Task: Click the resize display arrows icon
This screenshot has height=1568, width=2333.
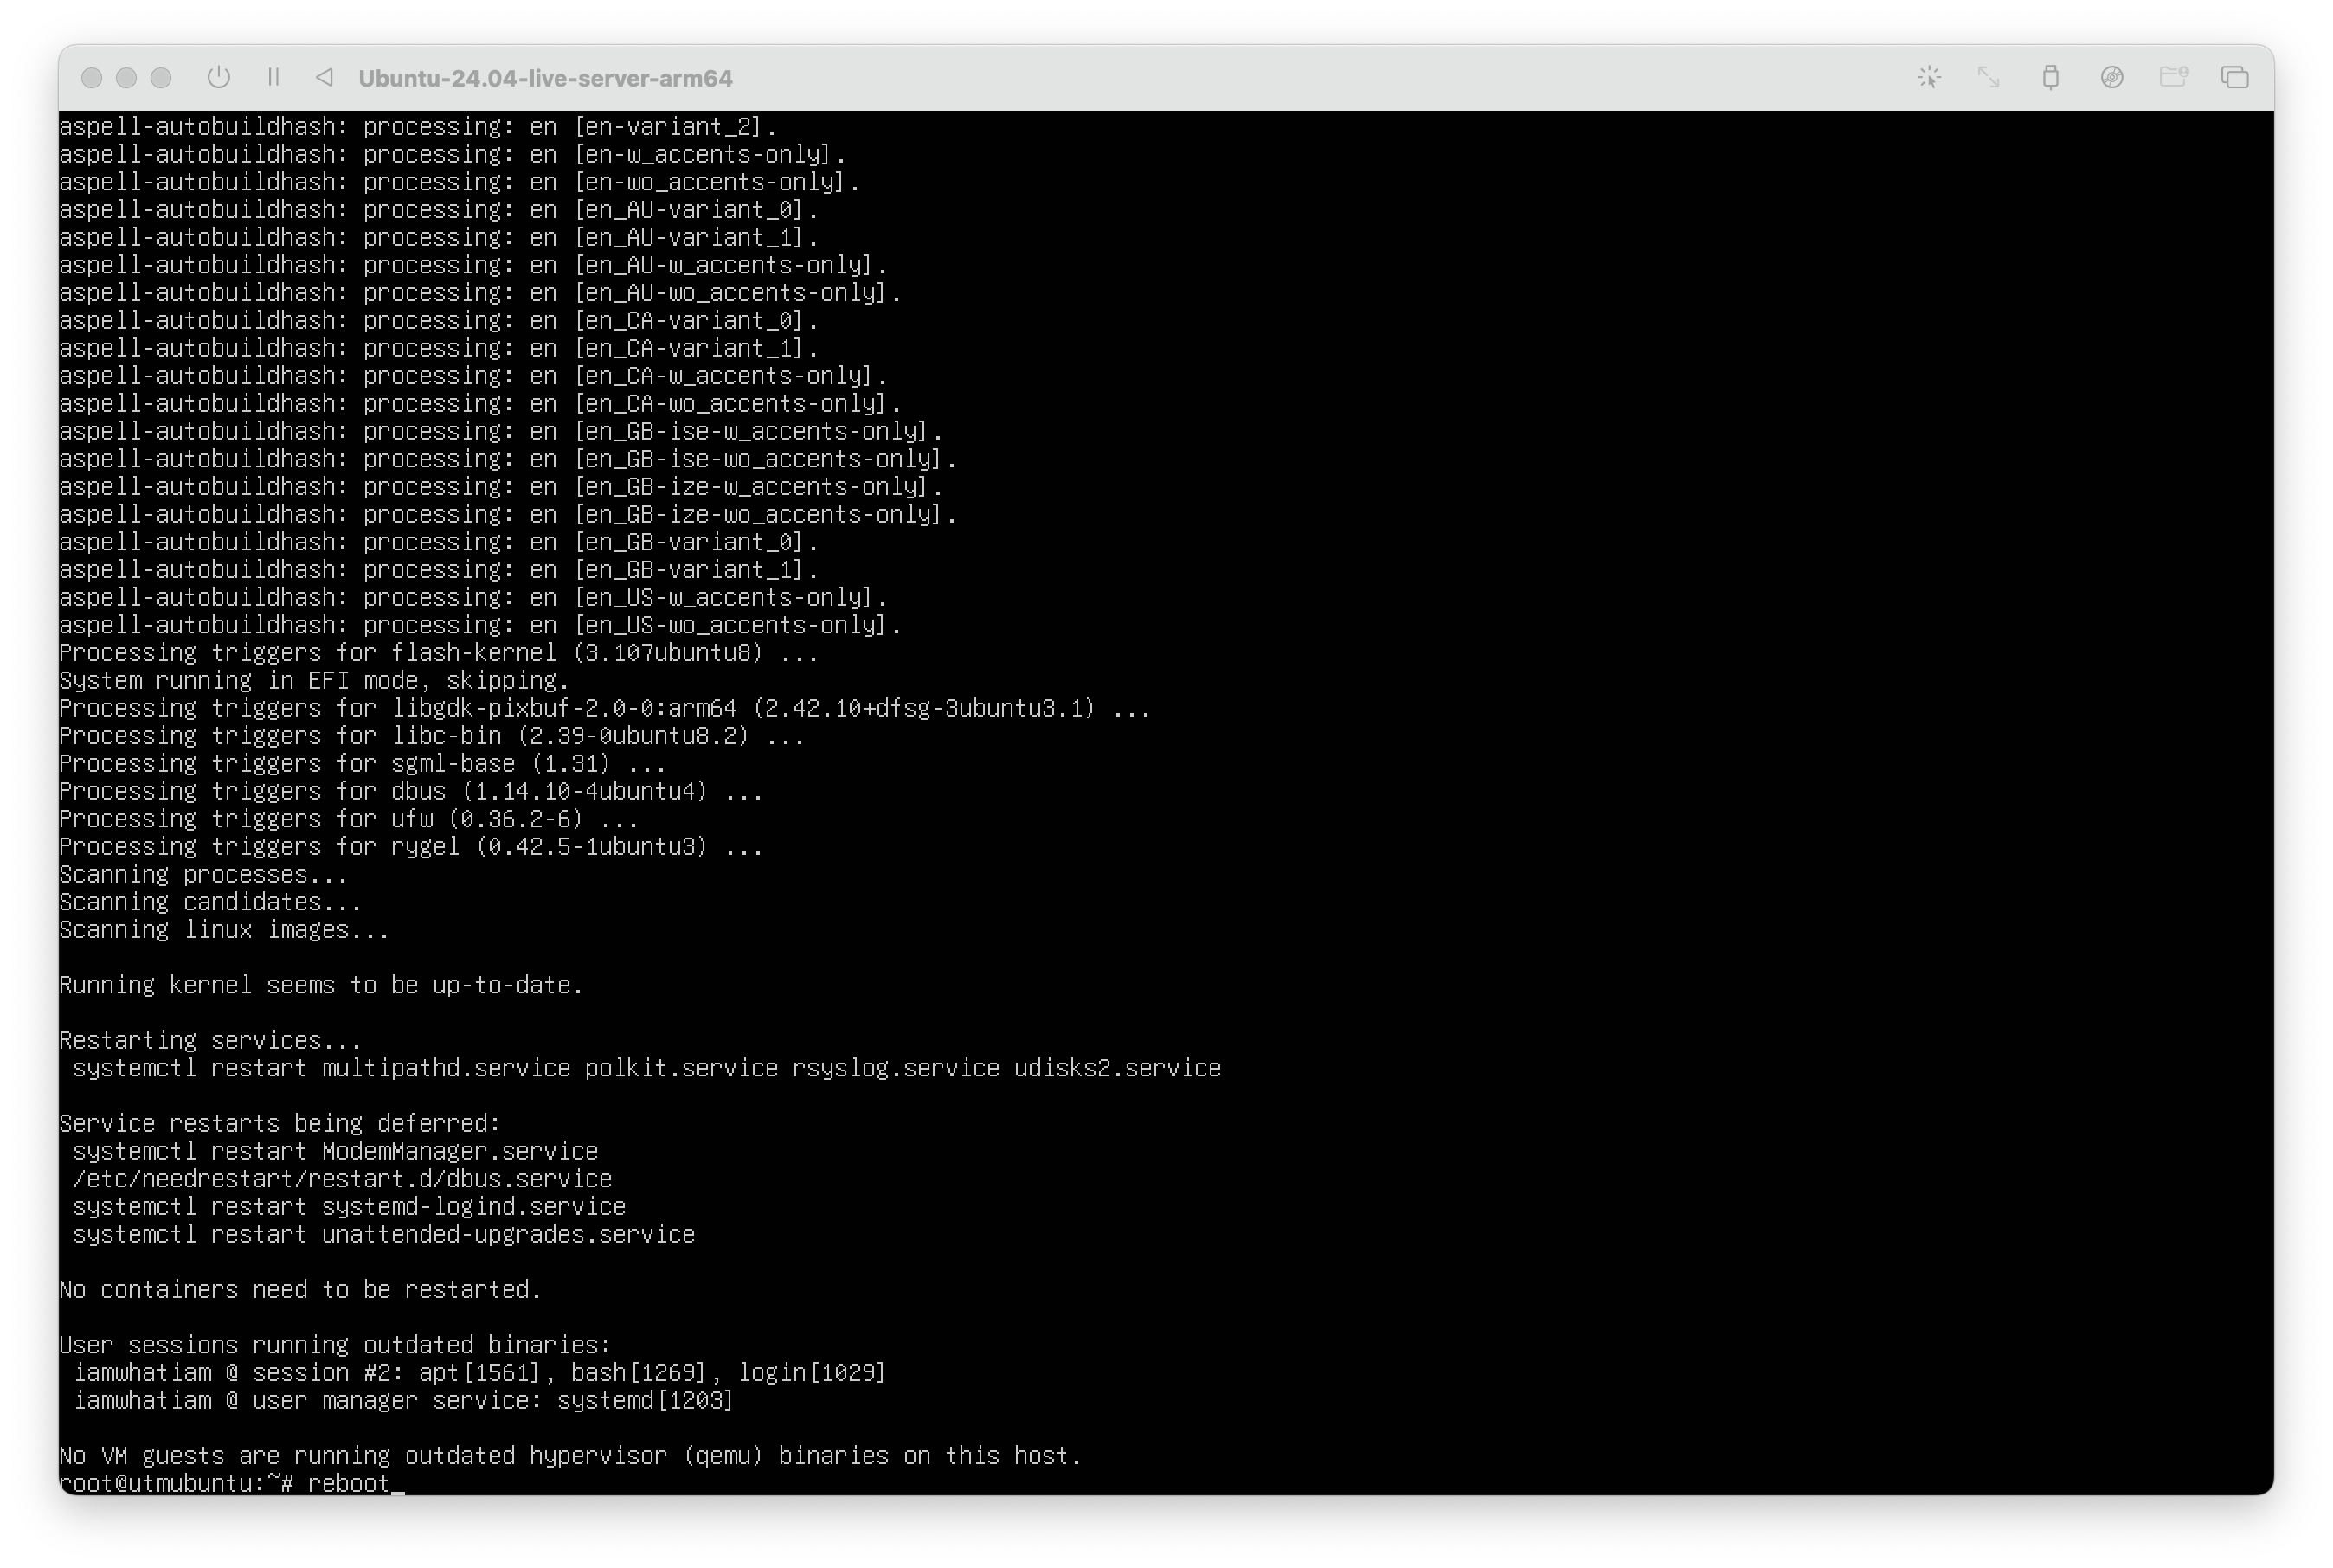Action: [1988, 77]
